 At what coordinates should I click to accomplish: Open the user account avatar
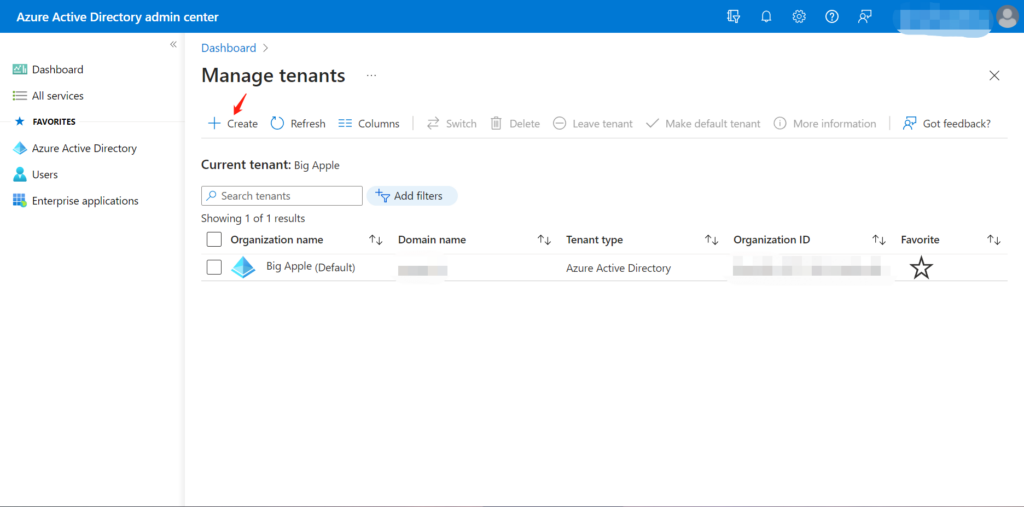[x=1007, y=17]
